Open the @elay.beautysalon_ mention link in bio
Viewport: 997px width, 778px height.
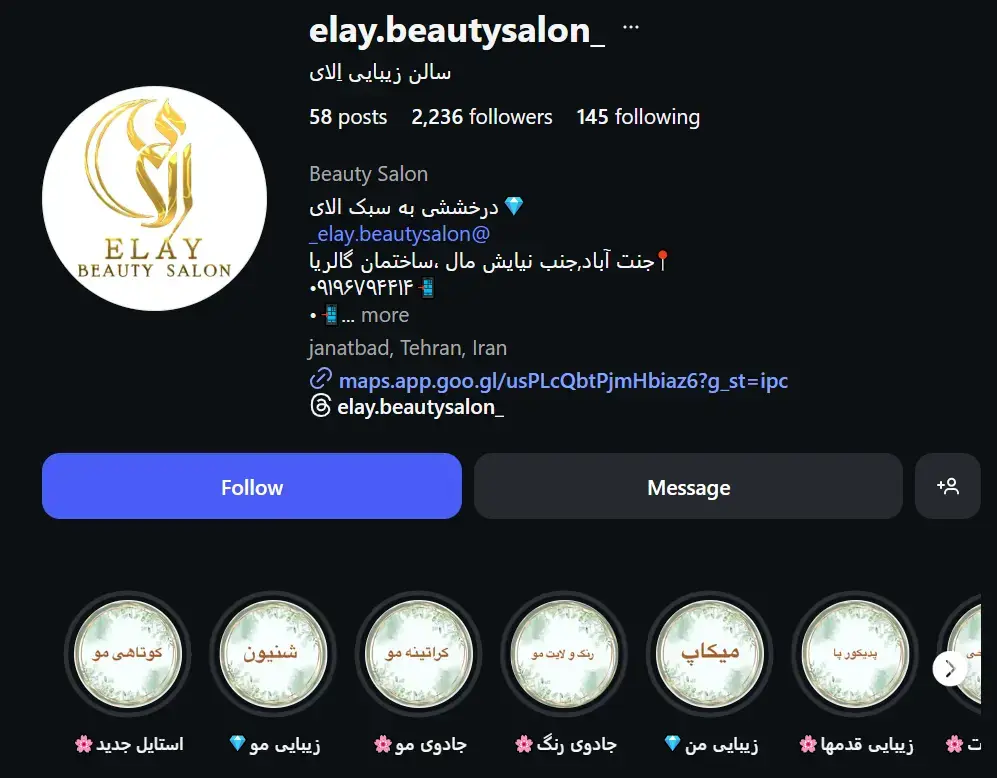click(399, 234)
